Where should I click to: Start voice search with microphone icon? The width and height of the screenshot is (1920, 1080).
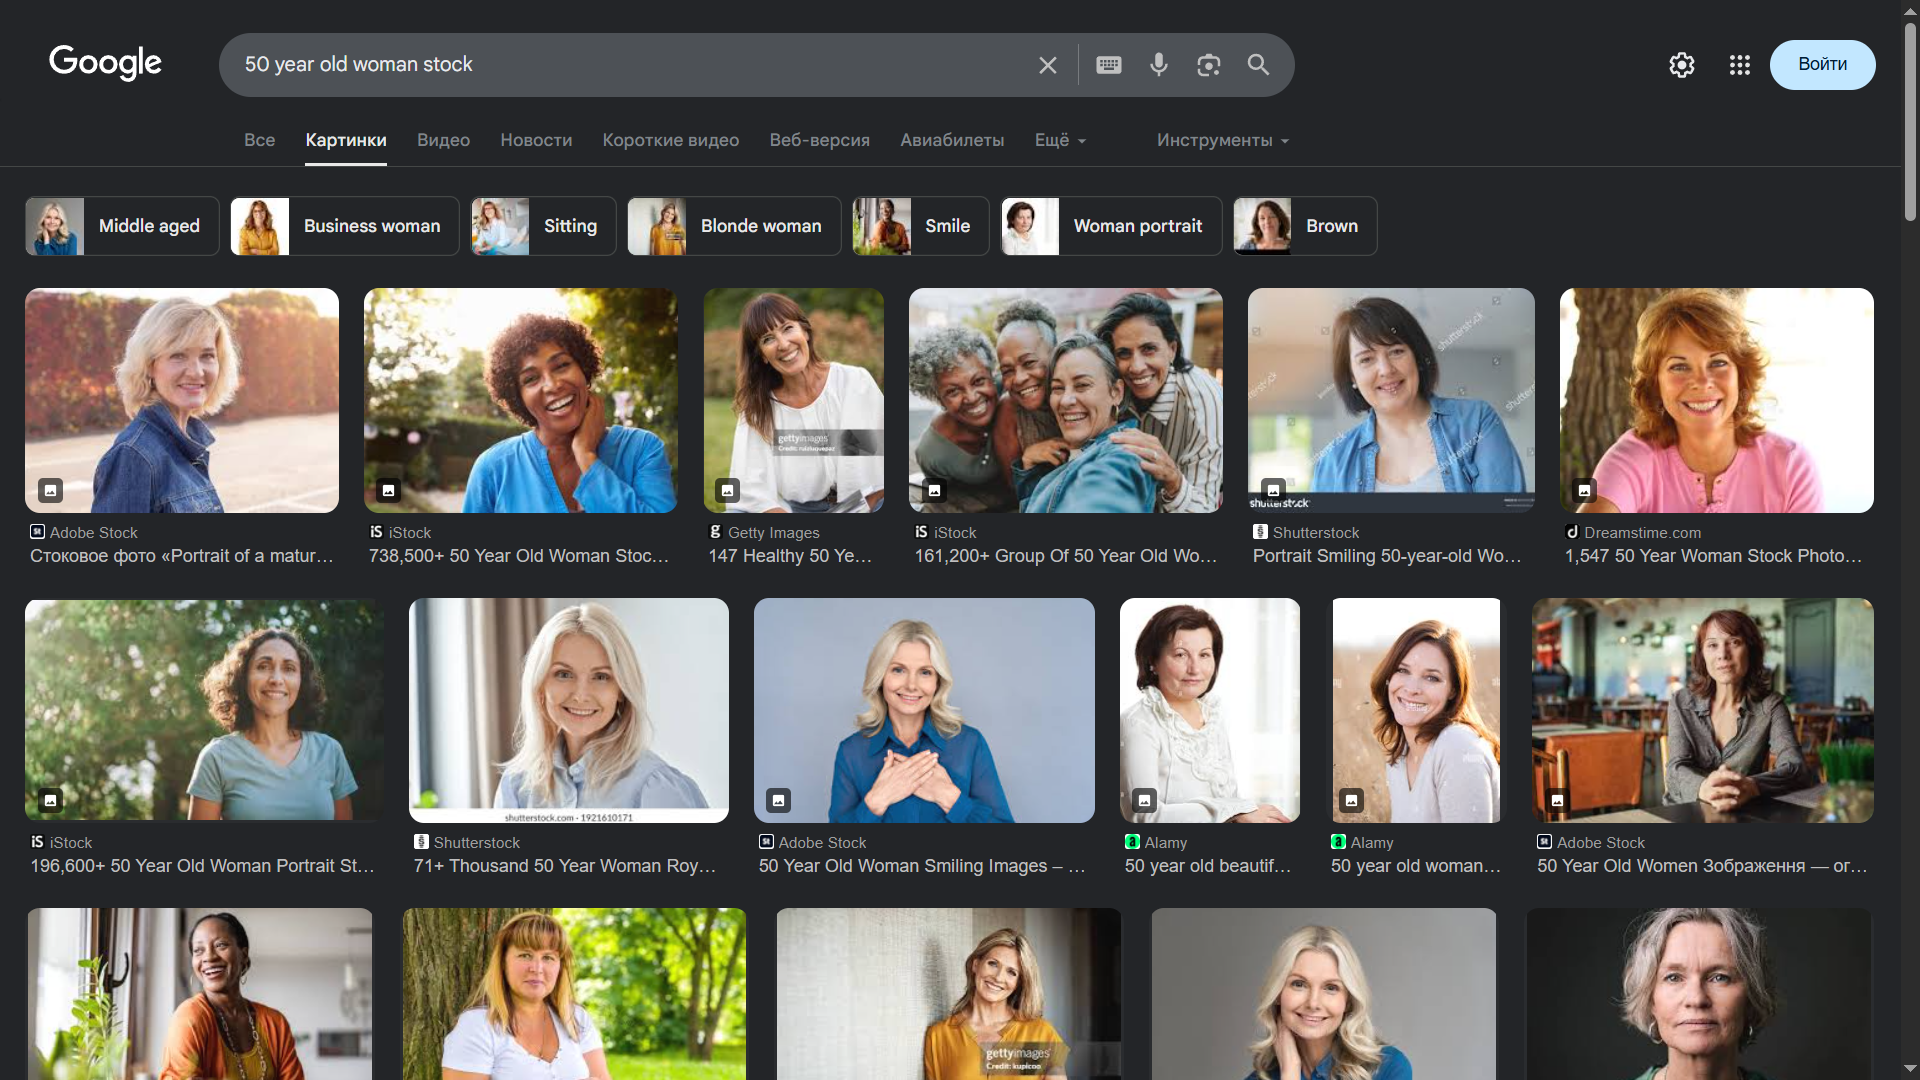1158,65
